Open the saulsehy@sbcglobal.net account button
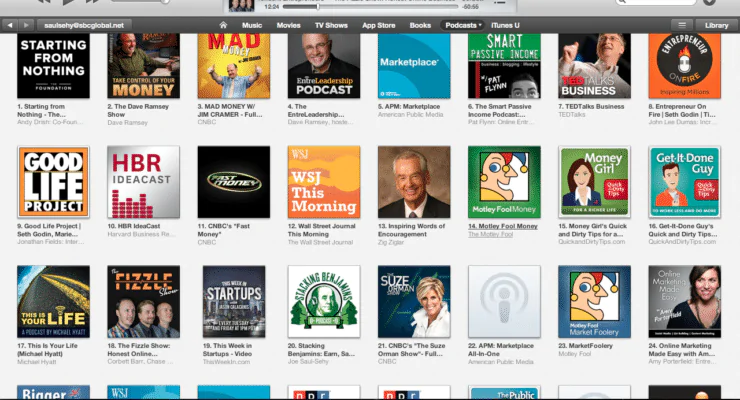The image size is (740, 400). pyautogui.click(x=84, y=25)
